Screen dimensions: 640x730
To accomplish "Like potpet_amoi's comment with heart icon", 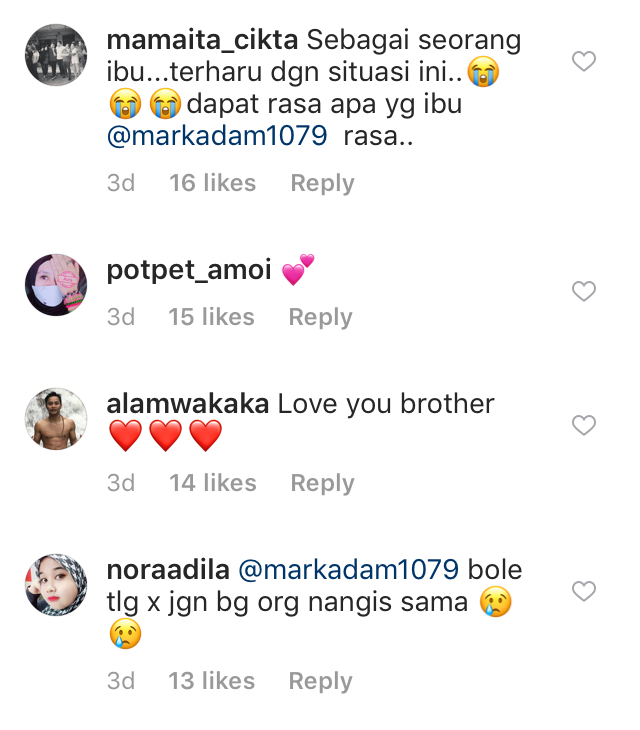I will 584,291.
